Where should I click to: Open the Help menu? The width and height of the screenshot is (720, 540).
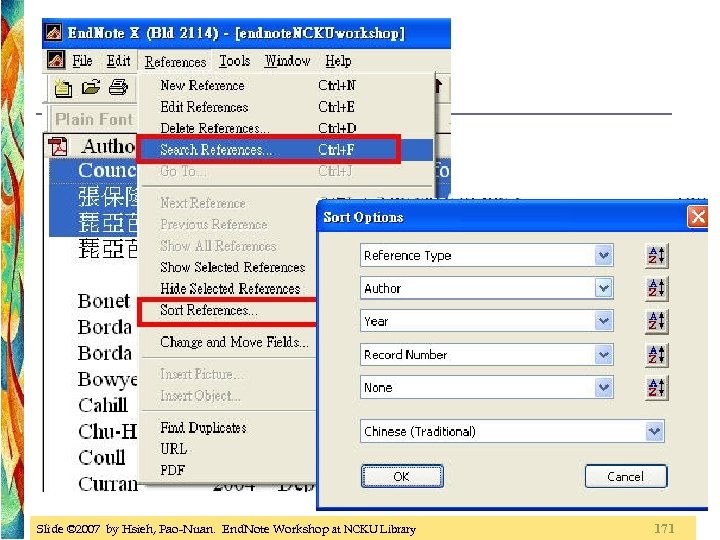(338, 61)
